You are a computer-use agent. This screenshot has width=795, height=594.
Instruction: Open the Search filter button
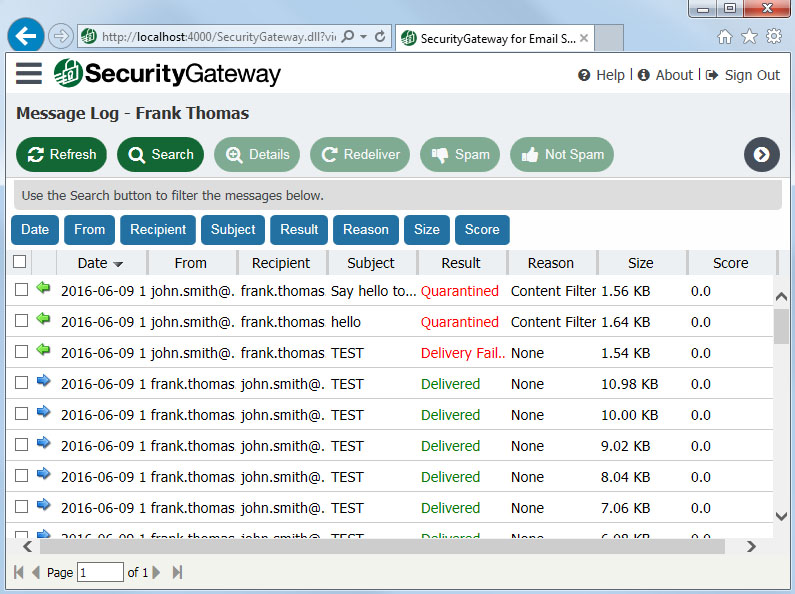[160, 155]
